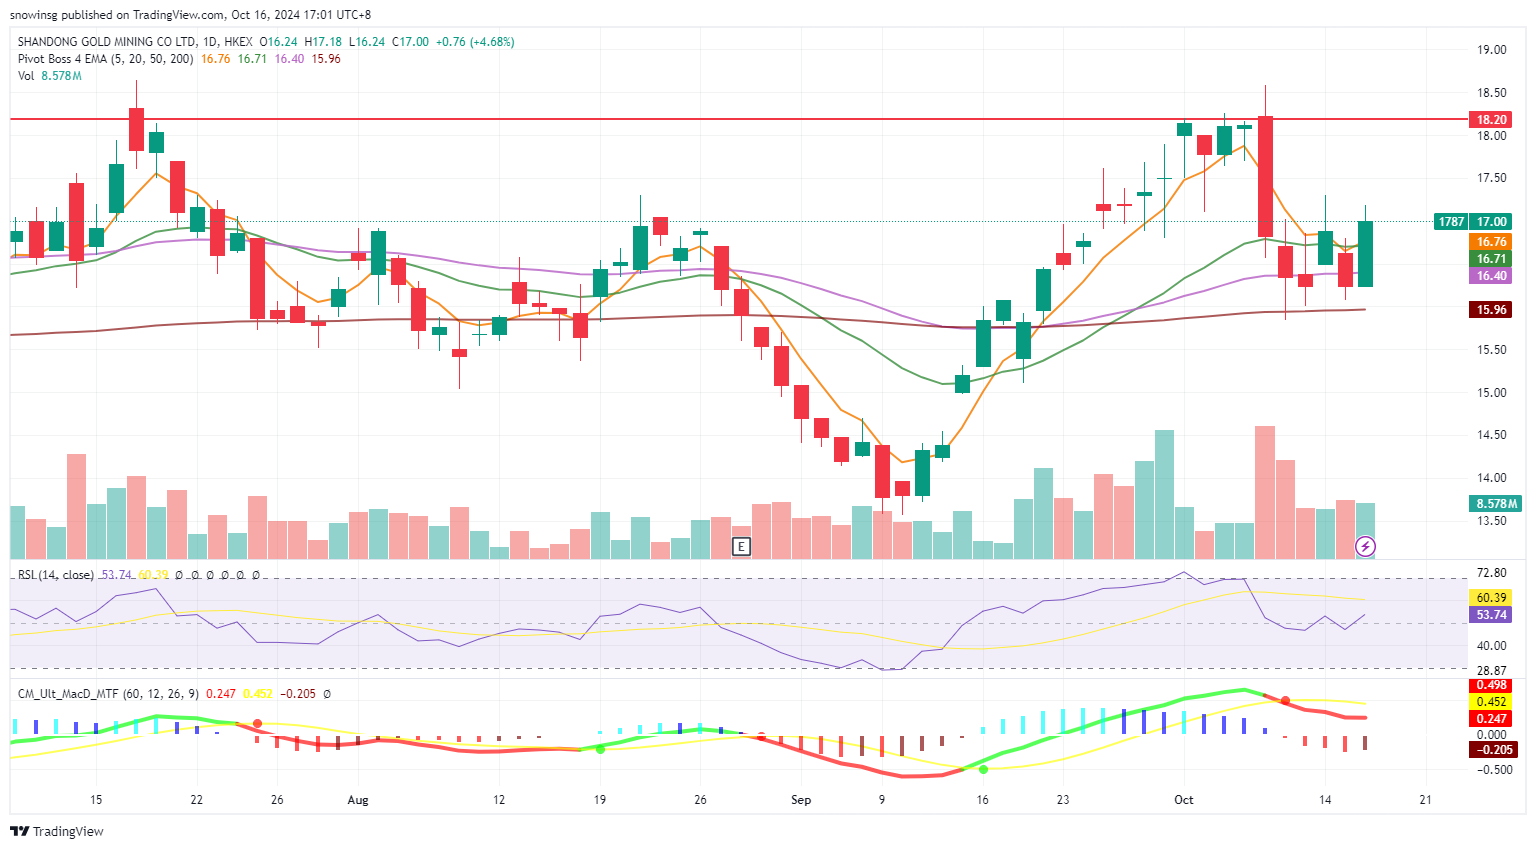Screen dimensions: 1536x849
Task: Click the green 16.71 label on price axis
Action: click(x=1491, y=258)
